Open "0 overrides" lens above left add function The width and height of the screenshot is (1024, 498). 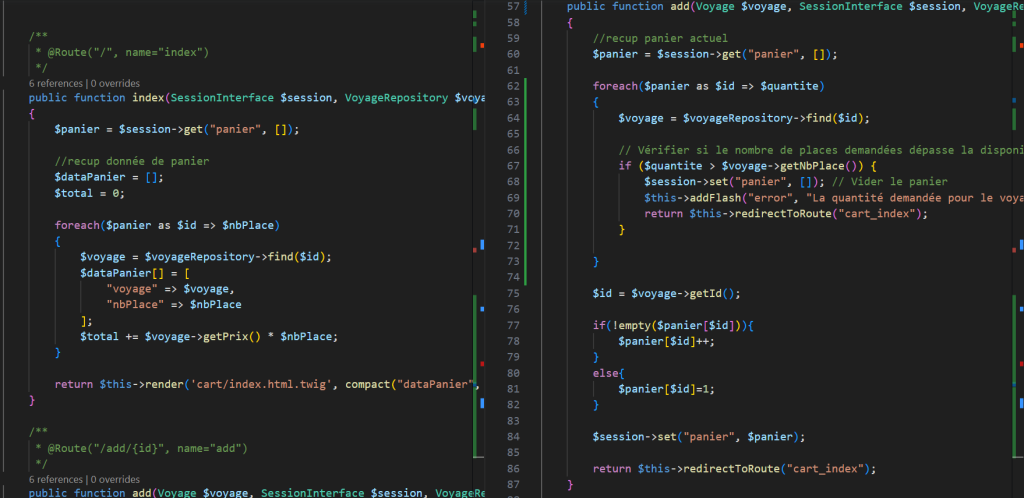click(x=115, y=480)
